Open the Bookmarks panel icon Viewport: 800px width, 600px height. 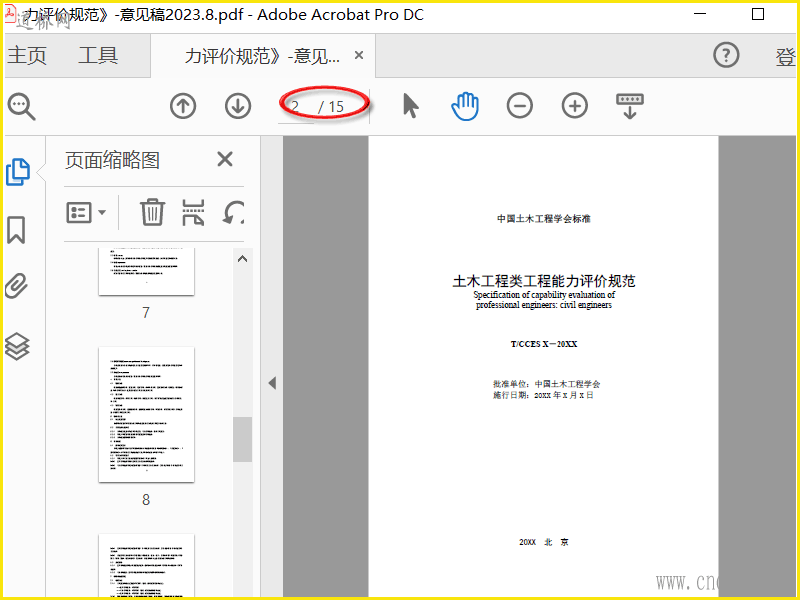[16, 230]
